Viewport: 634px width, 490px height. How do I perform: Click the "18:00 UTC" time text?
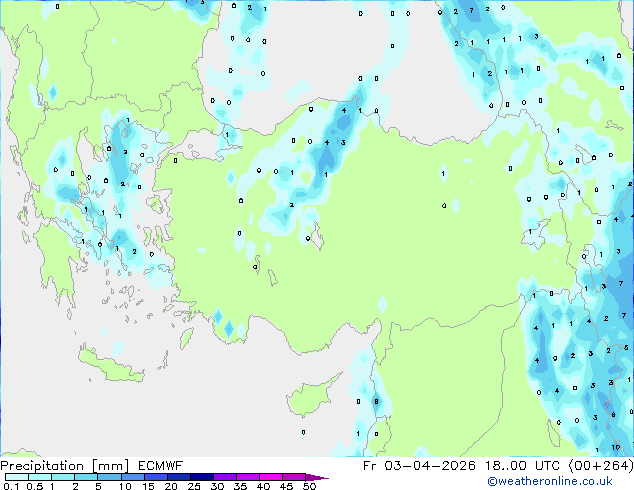(523, 466)
